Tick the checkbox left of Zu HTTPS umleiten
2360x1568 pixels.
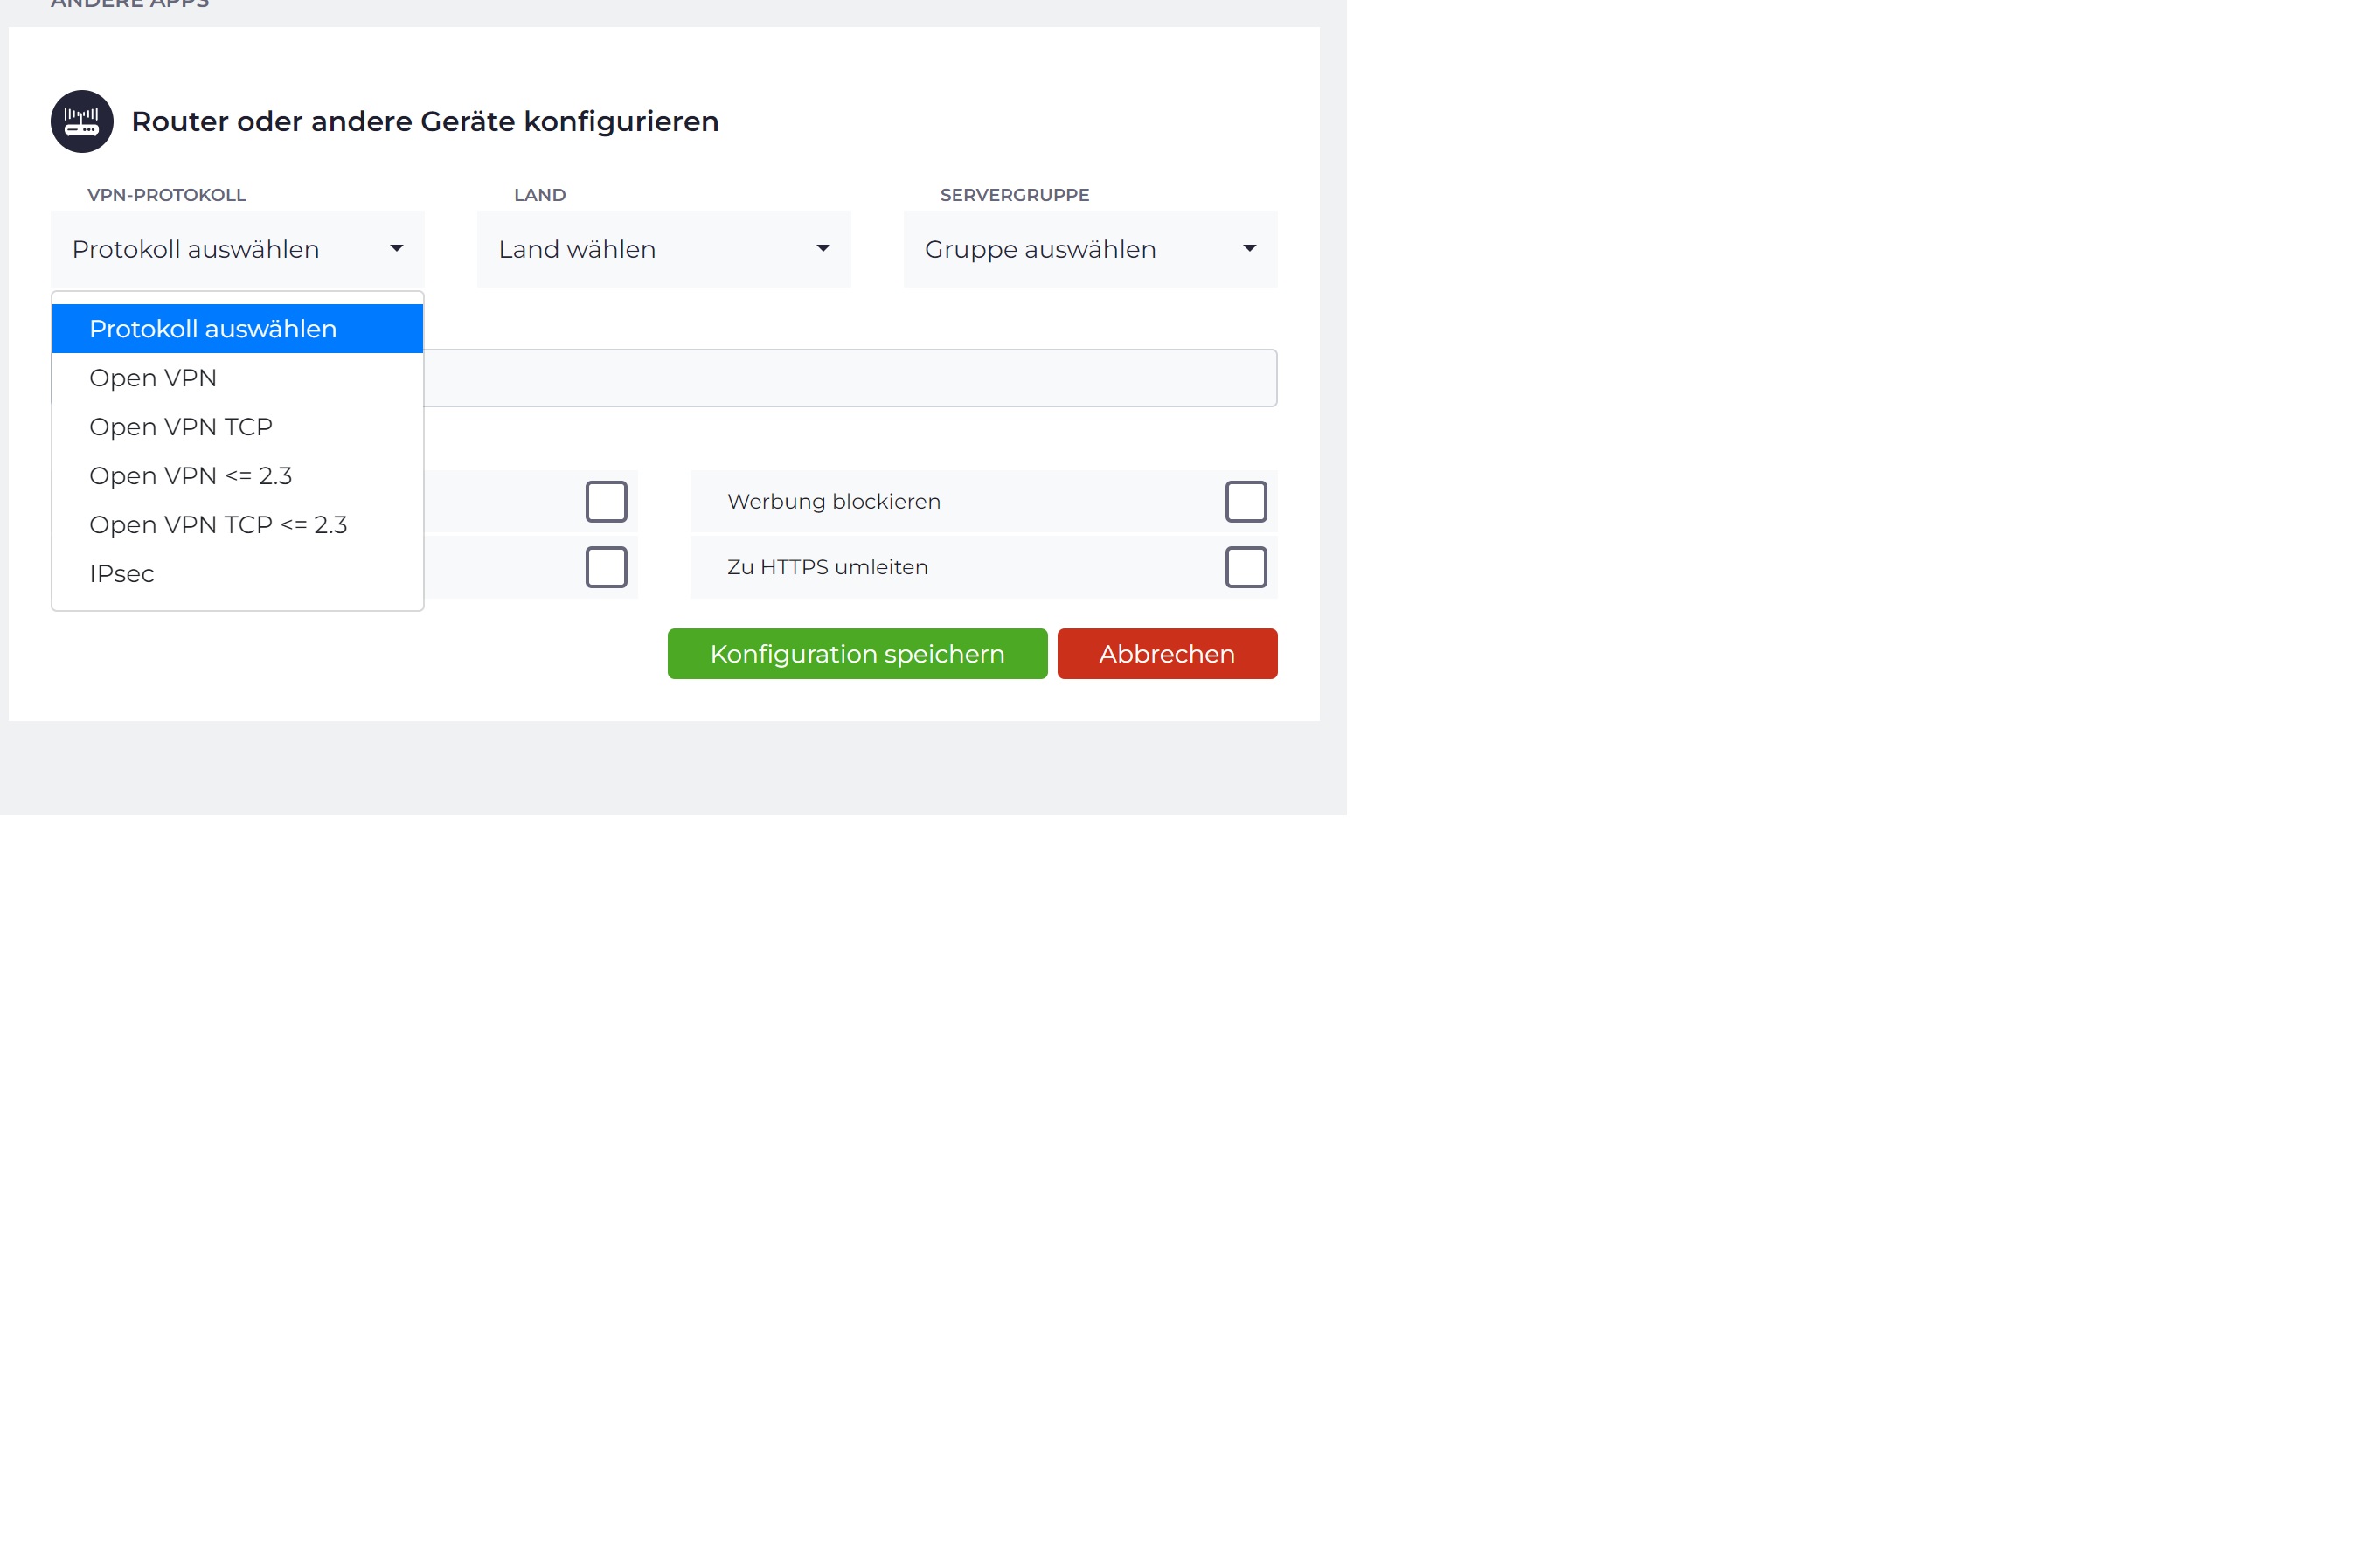coord(606,567)
